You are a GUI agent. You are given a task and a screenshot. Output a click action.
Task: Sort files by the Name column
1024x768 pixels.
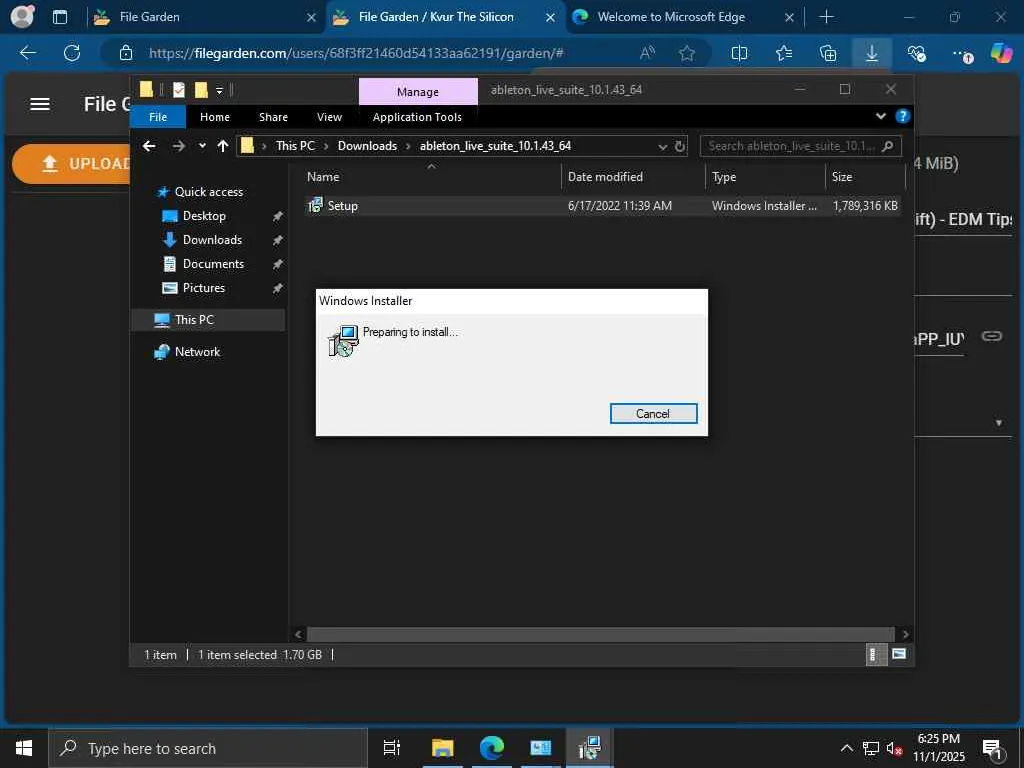(431, 177)
